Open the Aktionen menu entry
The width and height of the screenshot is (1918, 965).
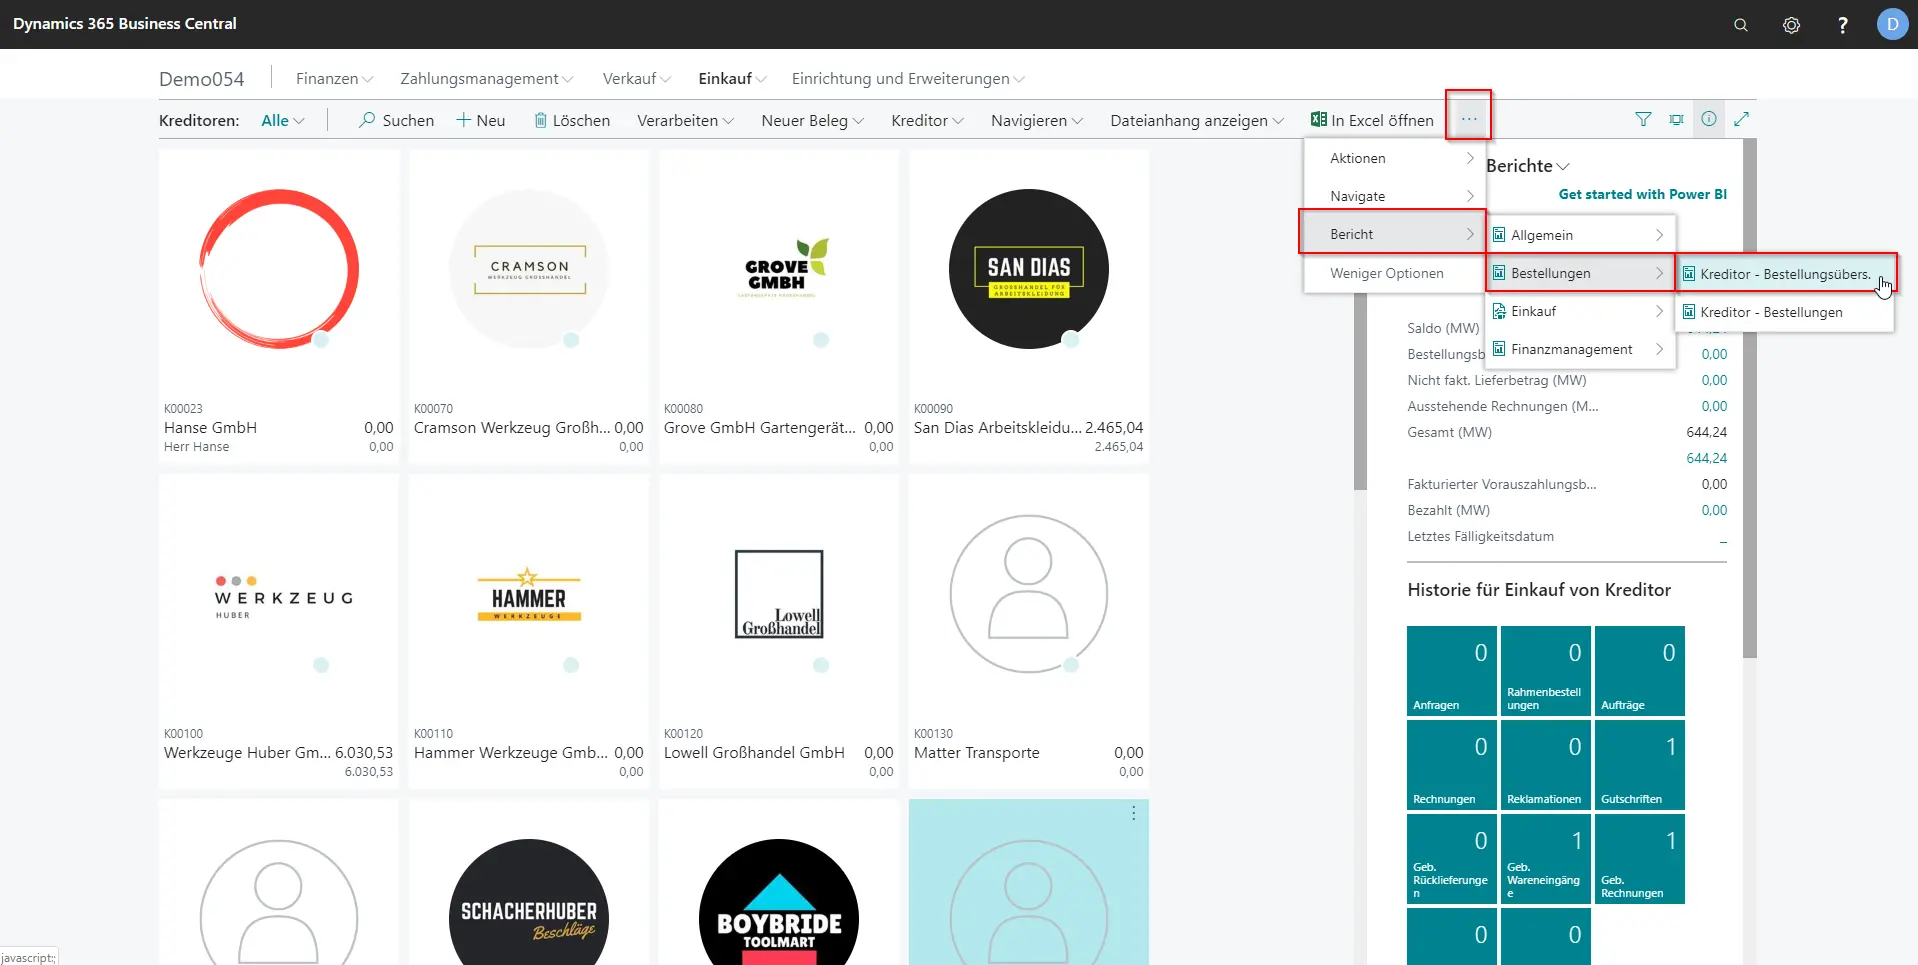click(1394, 158)
